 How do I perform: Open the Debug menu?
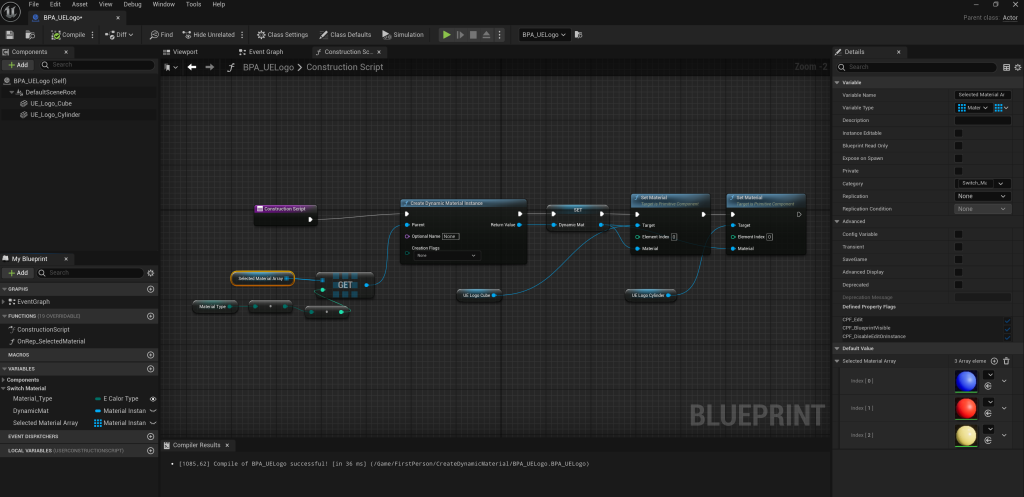coord(132,4)
